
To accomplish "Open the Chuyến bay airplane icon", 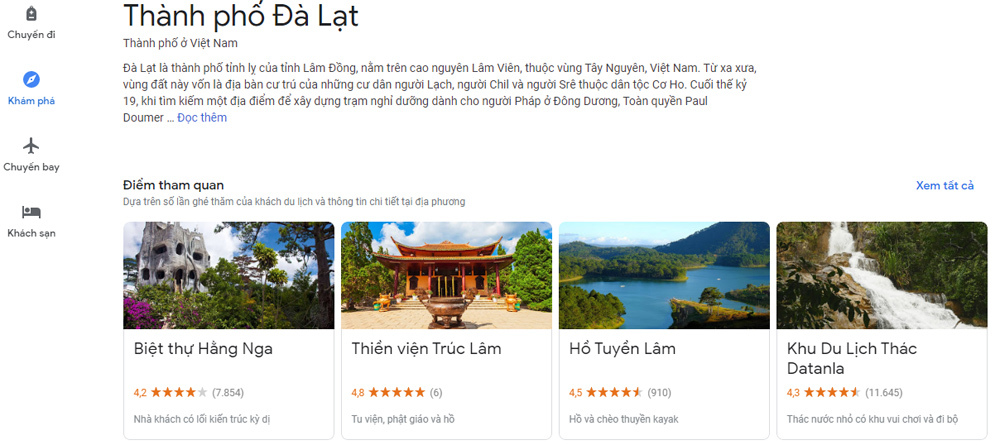I will [31, 146].
